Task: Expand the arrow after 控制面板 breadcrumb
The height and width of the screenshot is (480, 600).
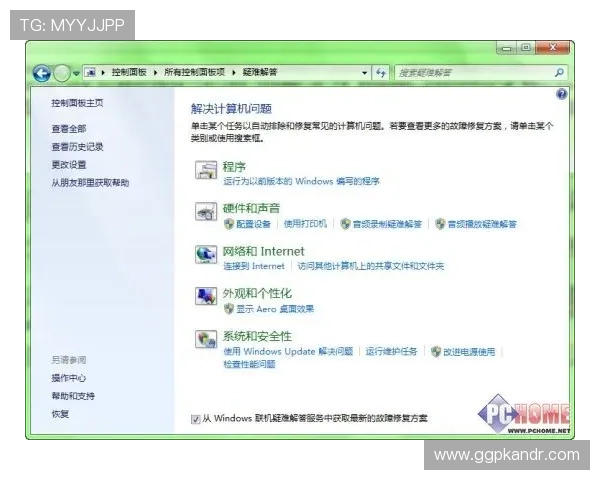Action: coord(155,72)
